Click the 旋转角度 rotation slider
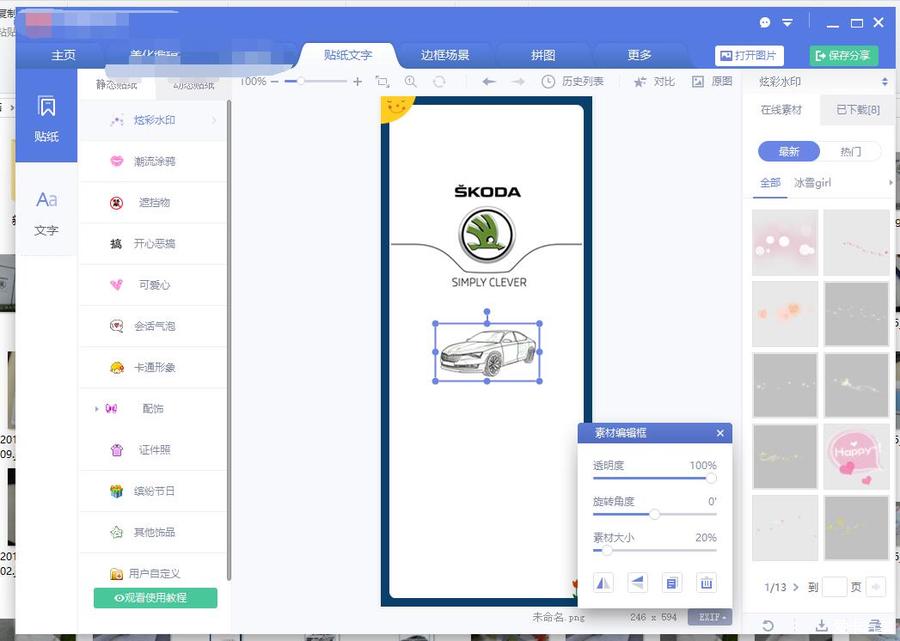This screenshot has height=641, width=900. 654,514
